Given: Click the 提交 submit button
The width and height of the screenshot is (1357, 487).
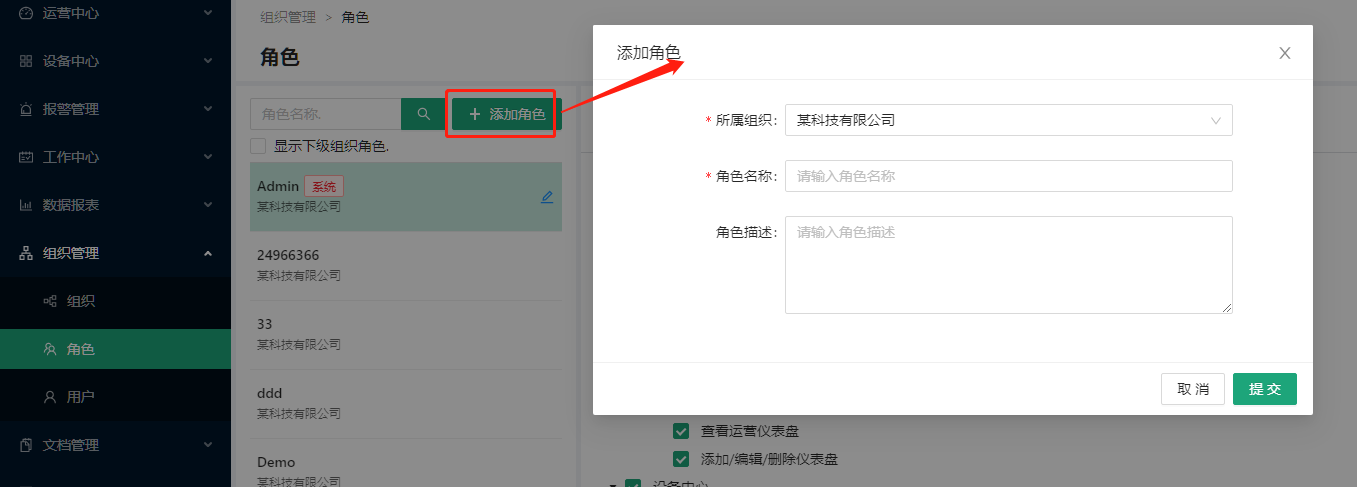Looking at the screenshot, I should click(x=1264, y=389).
